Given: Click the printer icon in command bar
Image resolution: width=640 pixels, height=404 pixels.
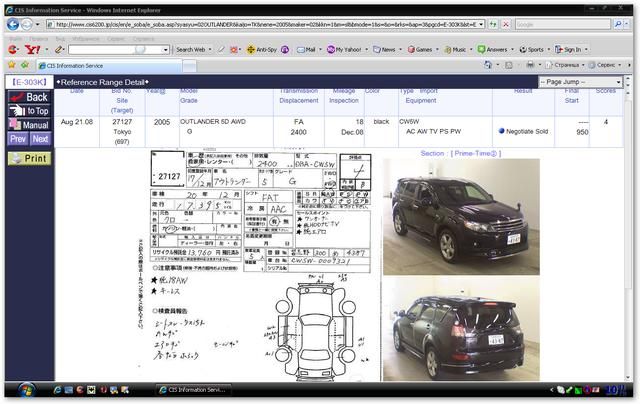Looking at the screenshot, I should pos(530,65).
